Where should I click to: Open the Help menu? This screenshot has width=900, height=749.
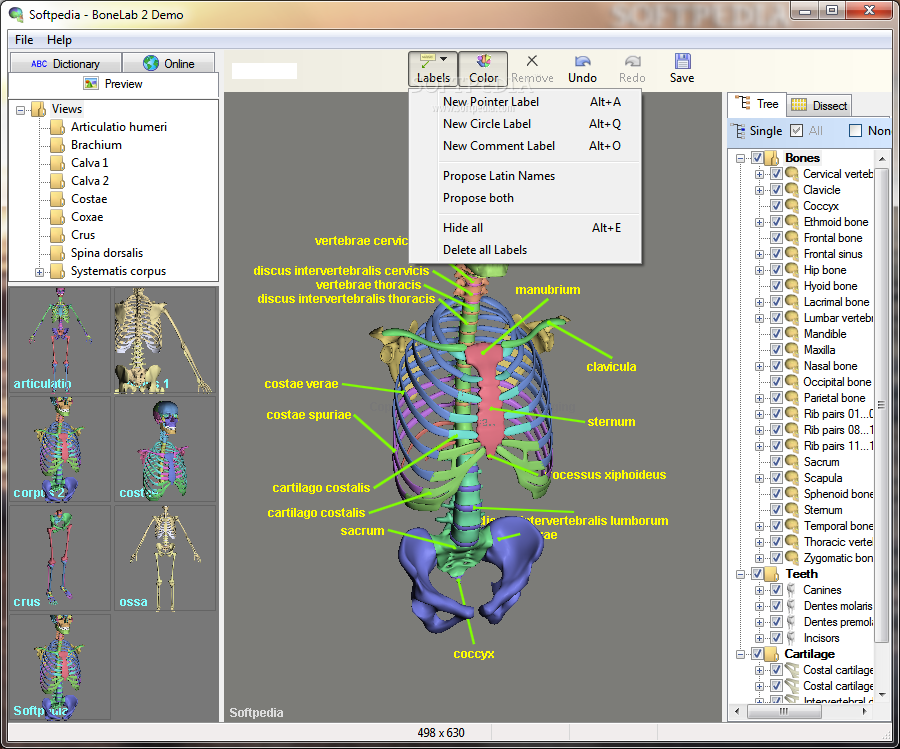pos(59,40)
